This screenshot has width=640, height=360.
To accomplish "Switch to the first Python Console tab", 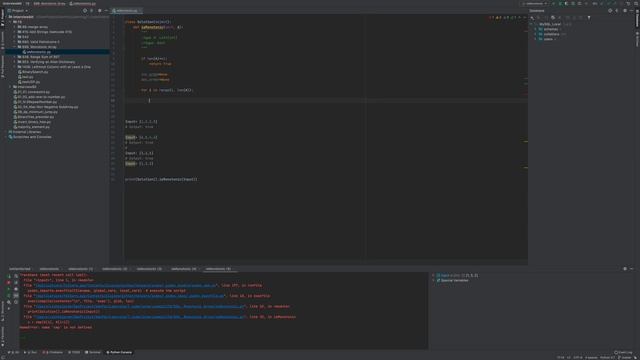I will click(20, 269).
